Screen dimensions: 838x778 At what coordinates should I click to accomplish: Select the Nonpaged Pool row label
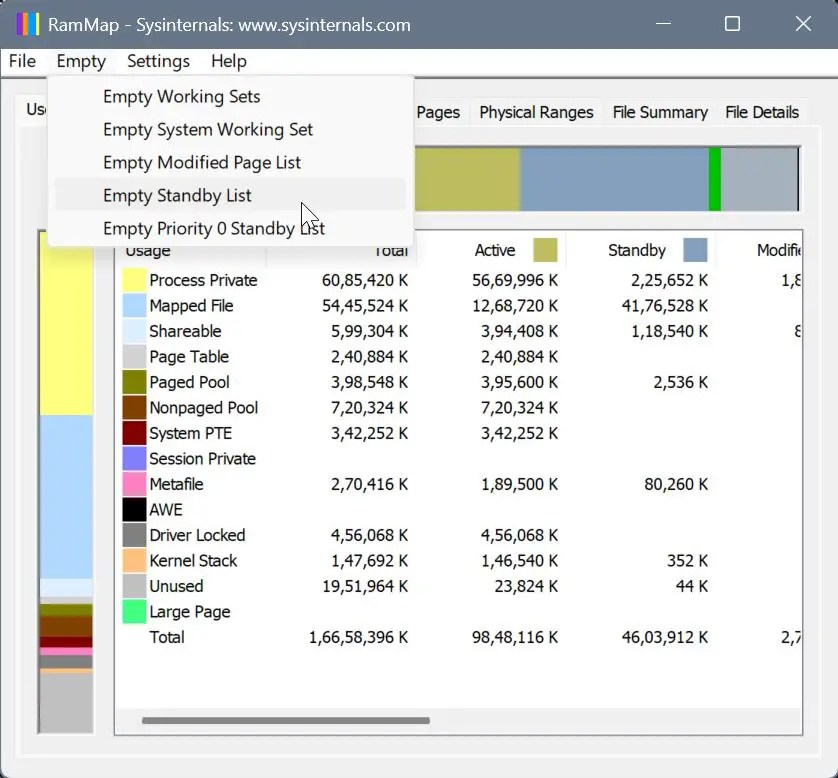(204, 408)
